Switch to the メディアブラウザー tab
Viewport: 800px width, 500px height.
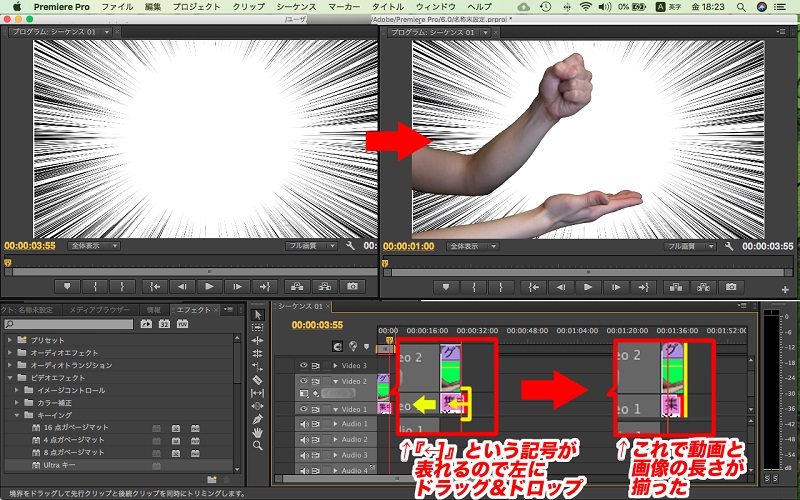pos(99,310)
